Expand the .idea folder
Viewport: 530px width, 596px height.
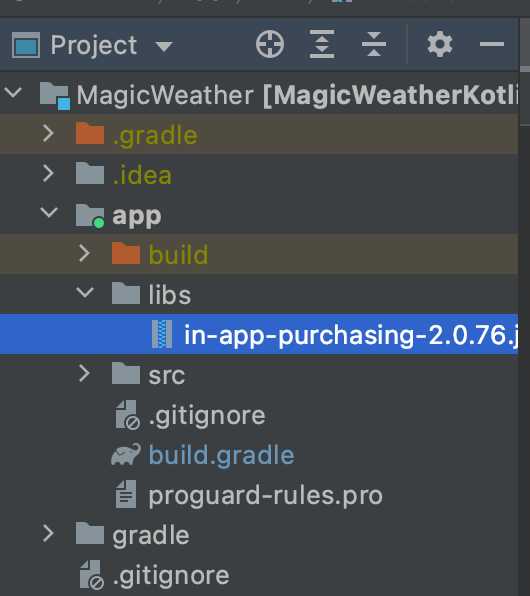48,174
